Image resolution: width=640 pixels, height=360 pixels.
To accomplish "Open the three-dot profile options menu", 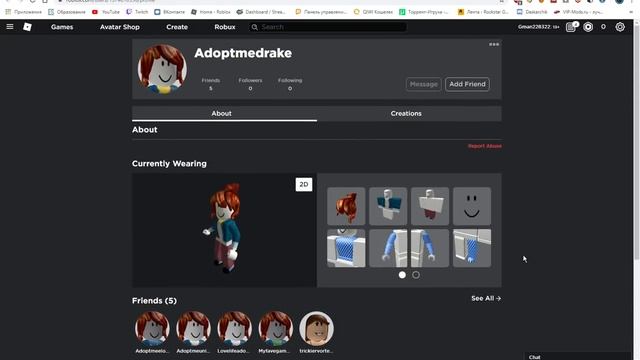I will [x=494, y=44].
